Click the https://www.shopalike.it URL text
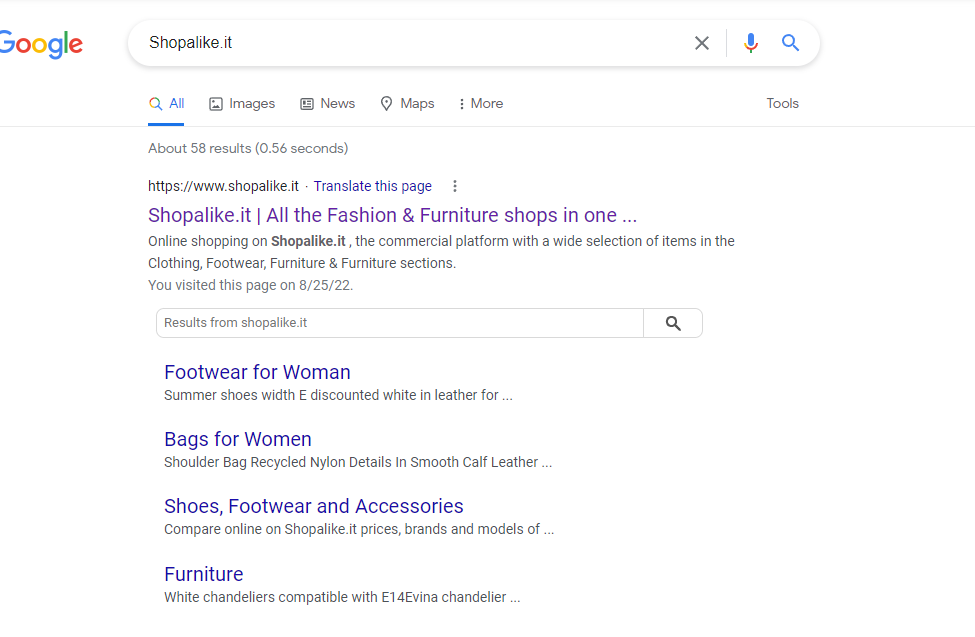Viewport: 975px width, 637px height. [223, 187]
